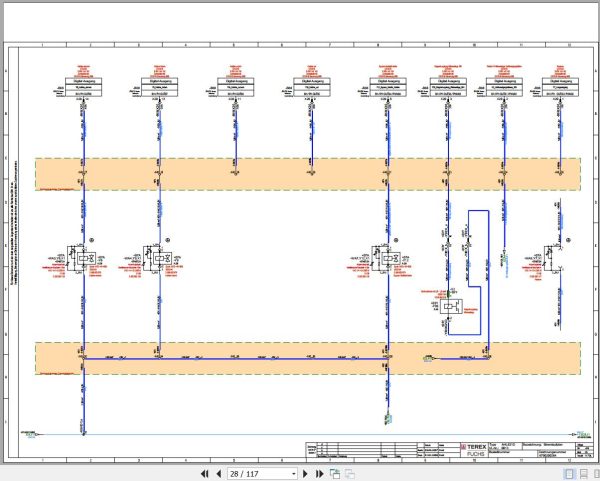Image resolution: width=600 pixels, height=481 pixels.
Task: Go to the previous page
Action: (219, 474)
